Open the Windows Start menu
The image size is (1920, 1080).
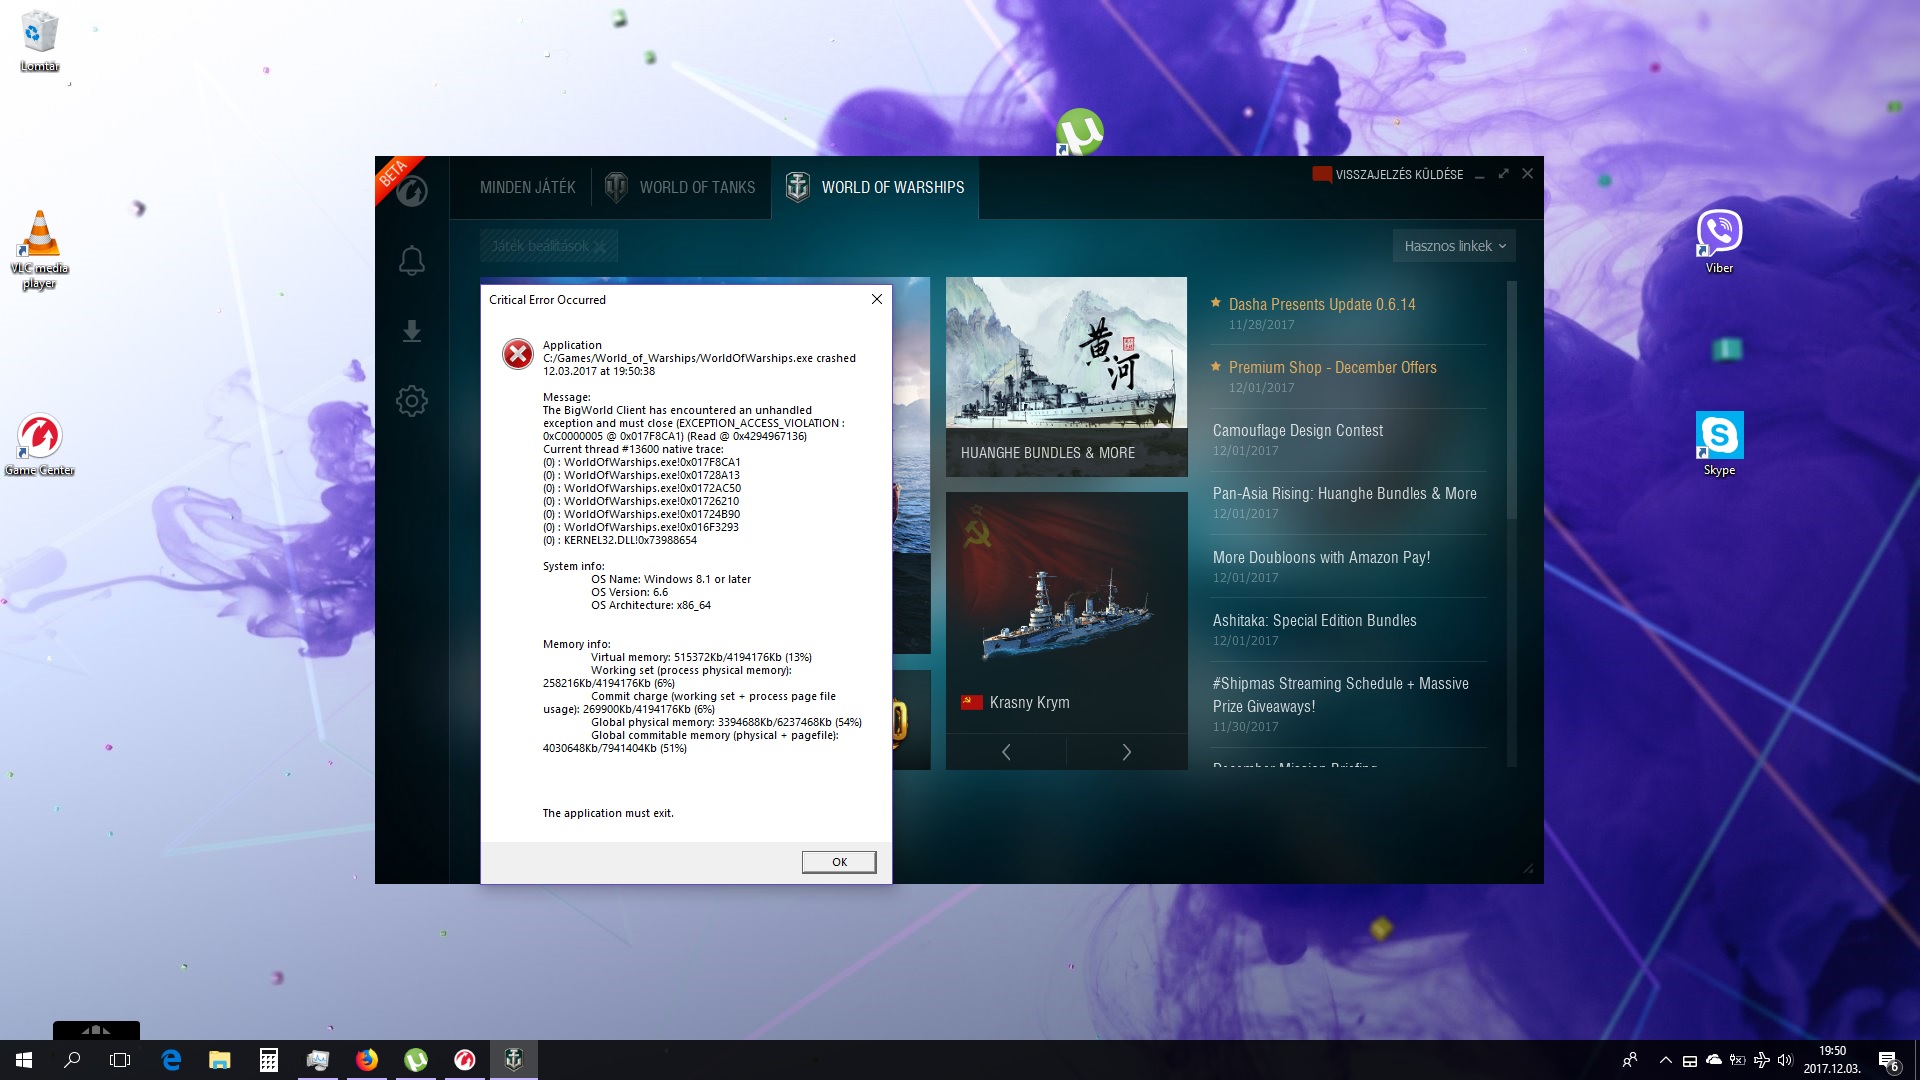point(24,1060)
